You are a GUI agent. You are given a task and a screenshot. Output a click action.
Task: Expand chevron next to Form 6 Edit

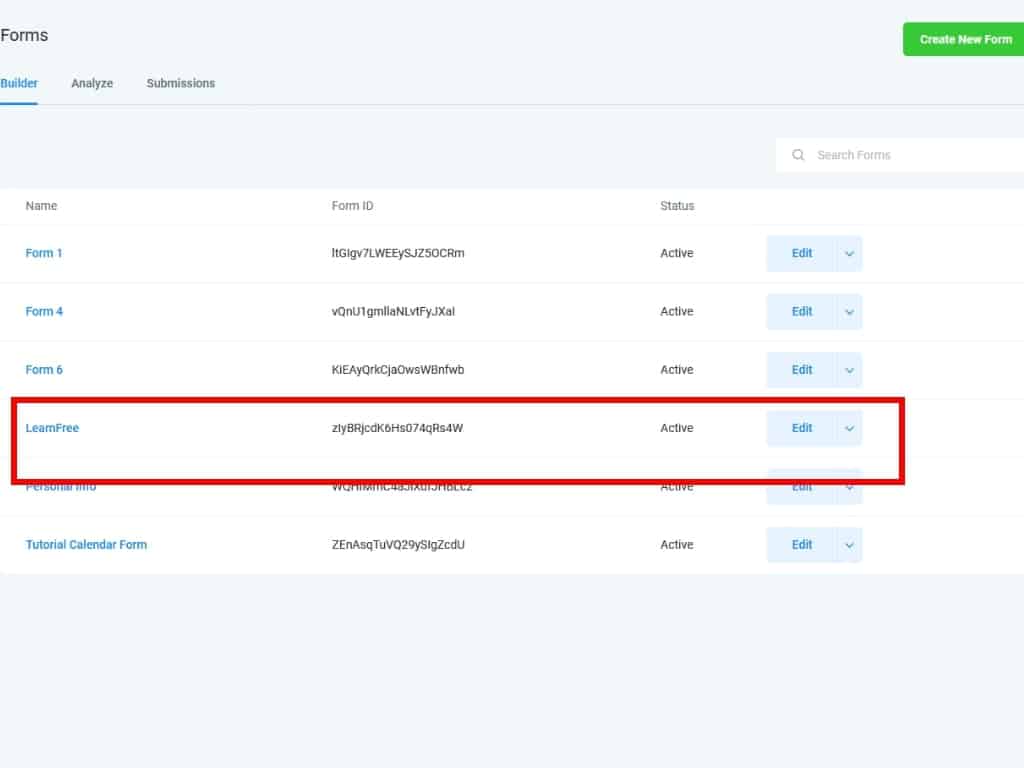[849, 370]
